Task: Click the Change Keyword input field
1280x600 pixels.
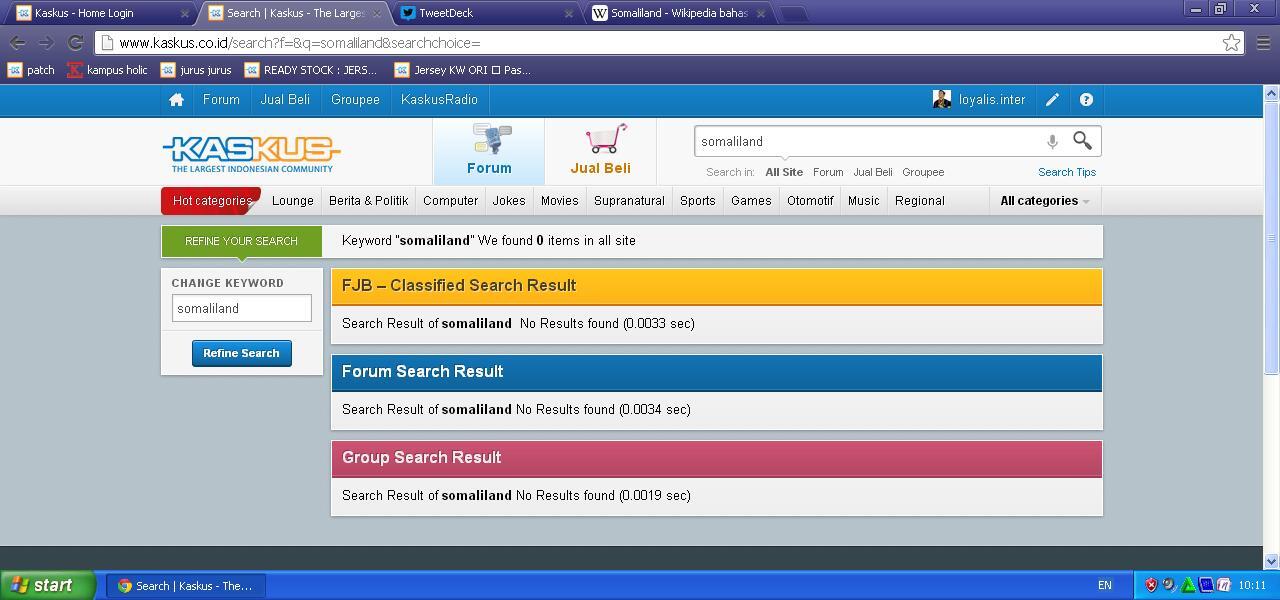Action: [x=241, y=308]
